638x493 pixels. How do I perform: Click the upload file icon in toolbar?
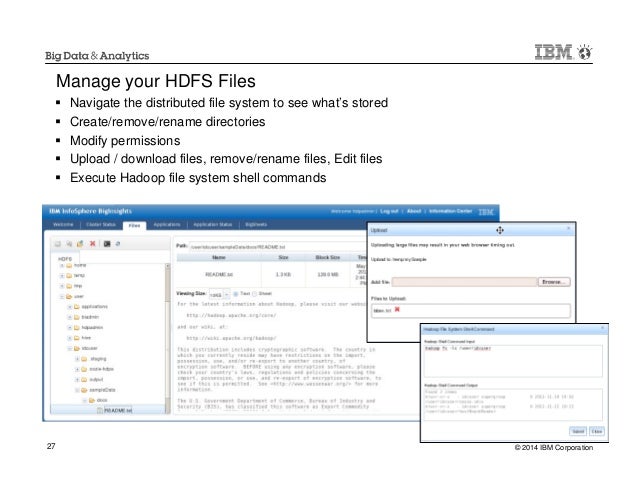pyautogui.click(x=80, y=244)
